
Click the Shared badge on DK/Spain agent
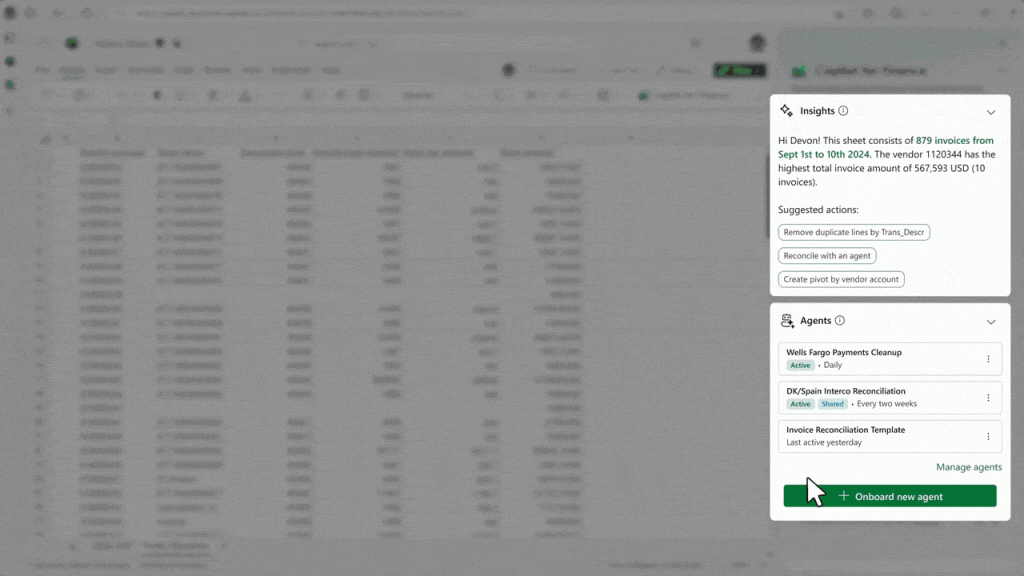click(832, 404)
